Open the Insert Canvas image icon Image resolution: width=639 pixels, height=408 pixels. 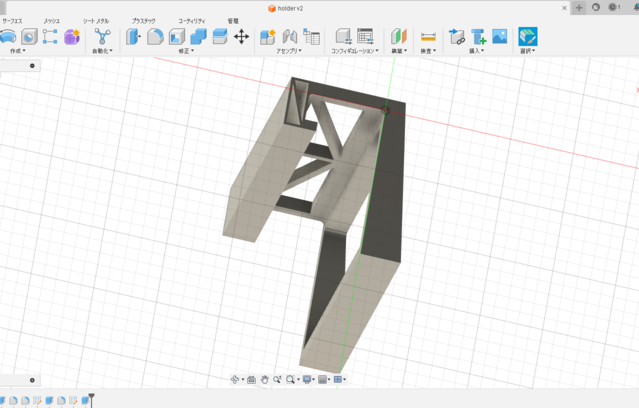pos(500,37)
